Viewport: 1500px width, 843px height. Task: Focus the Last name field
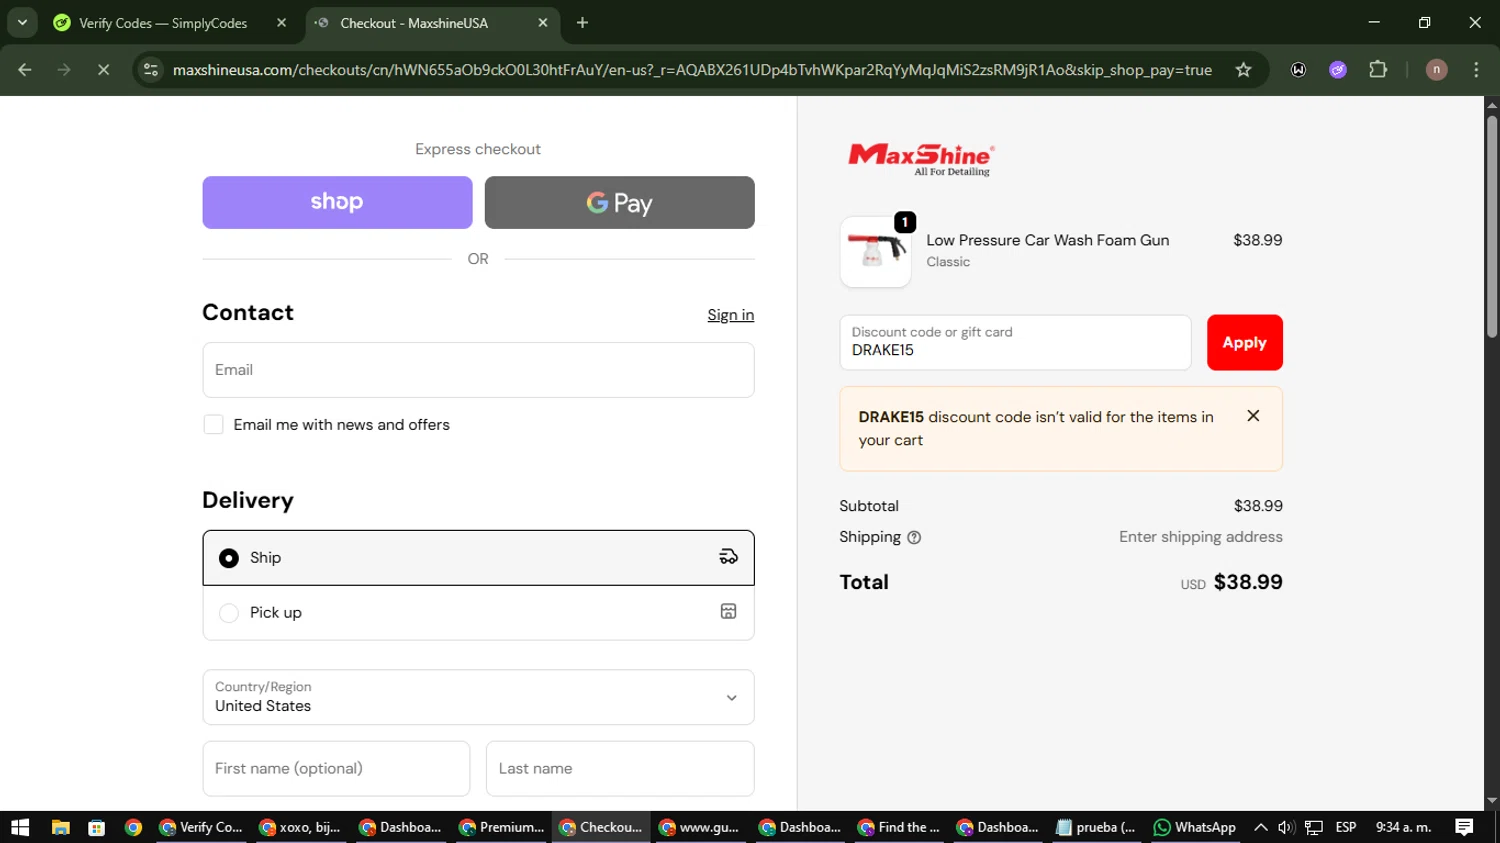[x=620, y=768]
